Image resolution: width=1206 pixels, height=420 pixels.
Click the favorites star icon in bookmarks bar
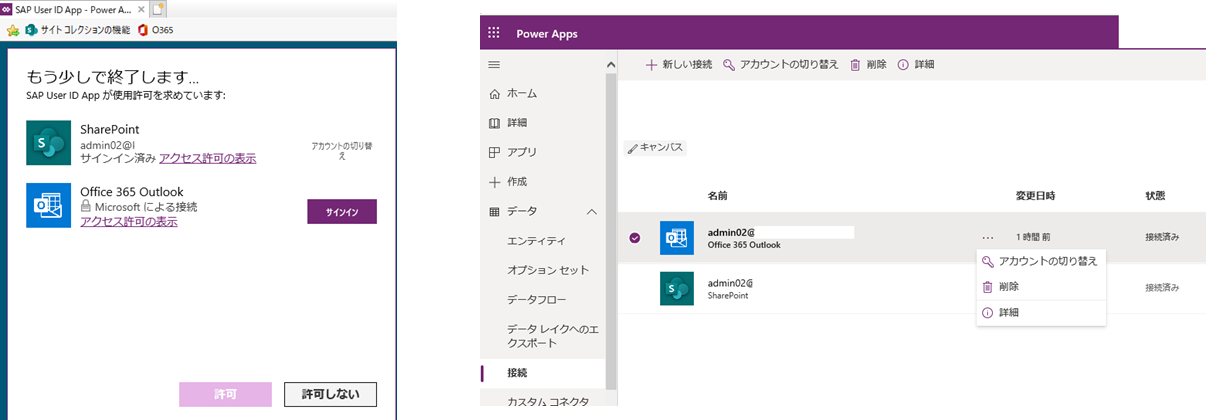click(x=13, y=30)
